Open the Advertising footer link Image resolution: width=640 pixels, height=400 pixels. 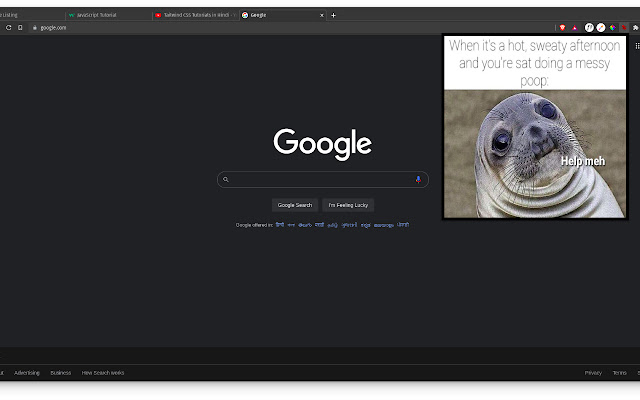(x=27, y=373)
